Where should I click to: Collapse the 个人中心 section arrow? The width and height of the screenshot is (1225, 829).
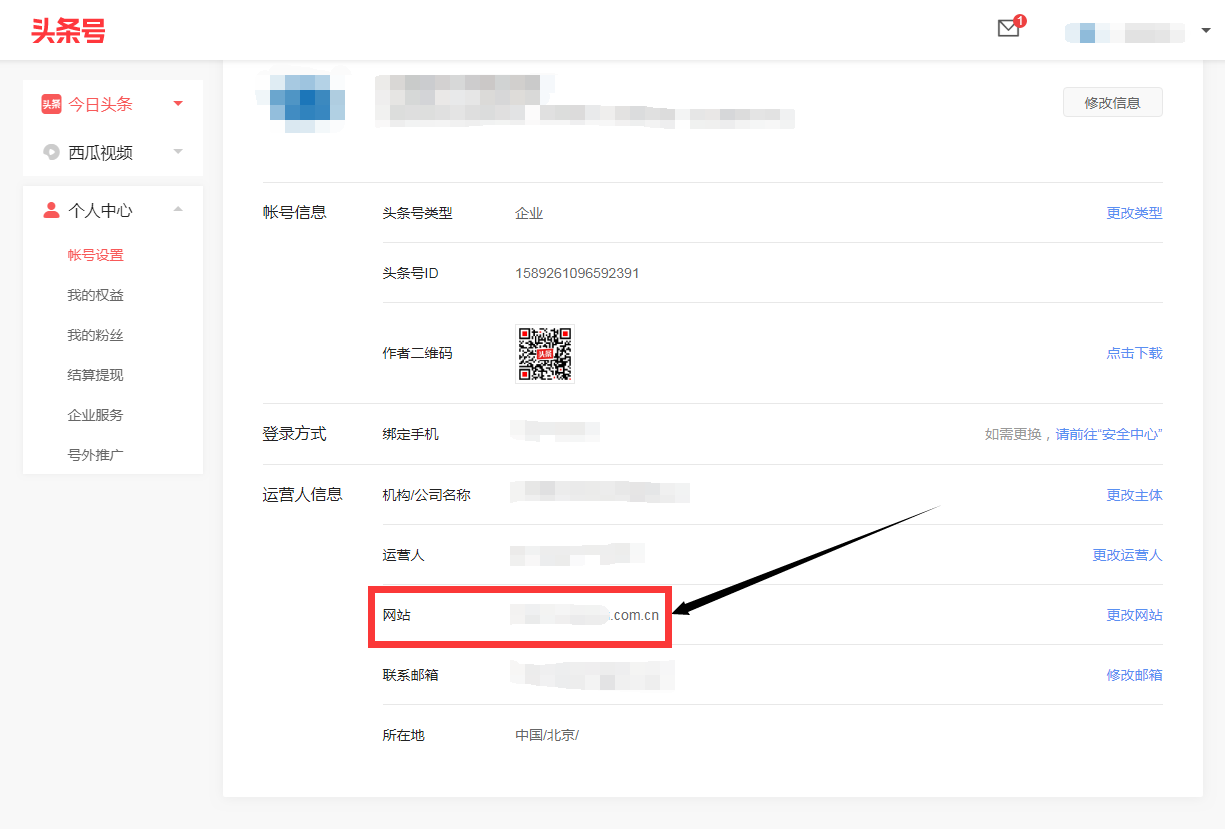(178, 209)
